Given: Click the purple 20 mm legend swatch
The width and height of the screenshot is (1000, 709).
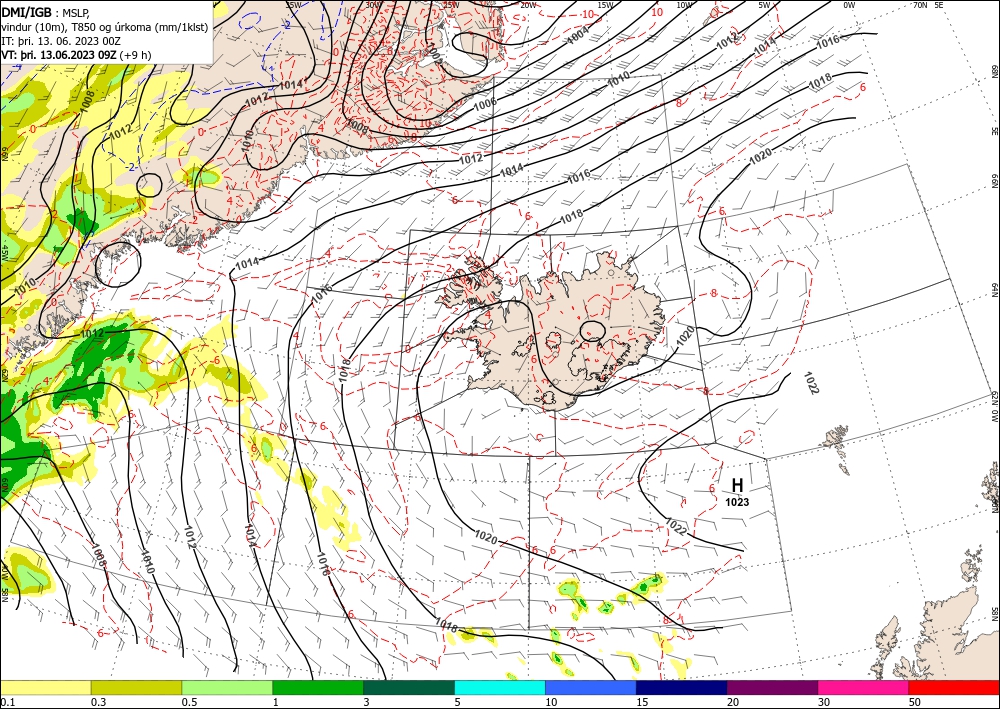Looking at the screenshot, I should click(x=772, y=687).
